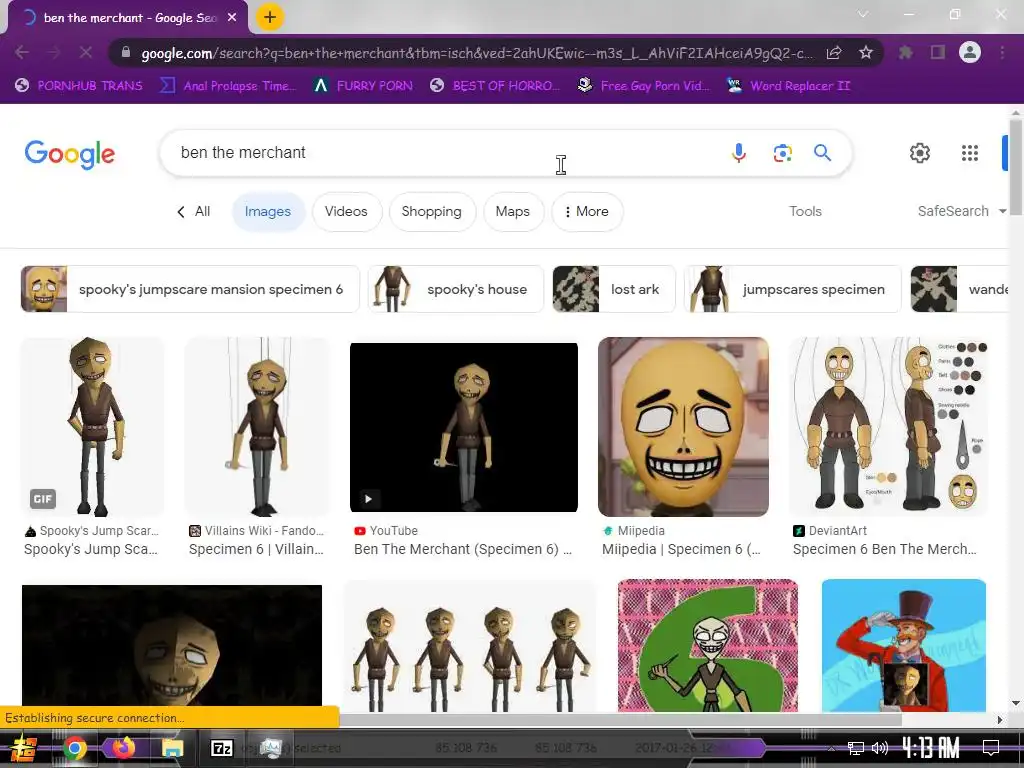Open the Google apps grid

click(970, 153)
